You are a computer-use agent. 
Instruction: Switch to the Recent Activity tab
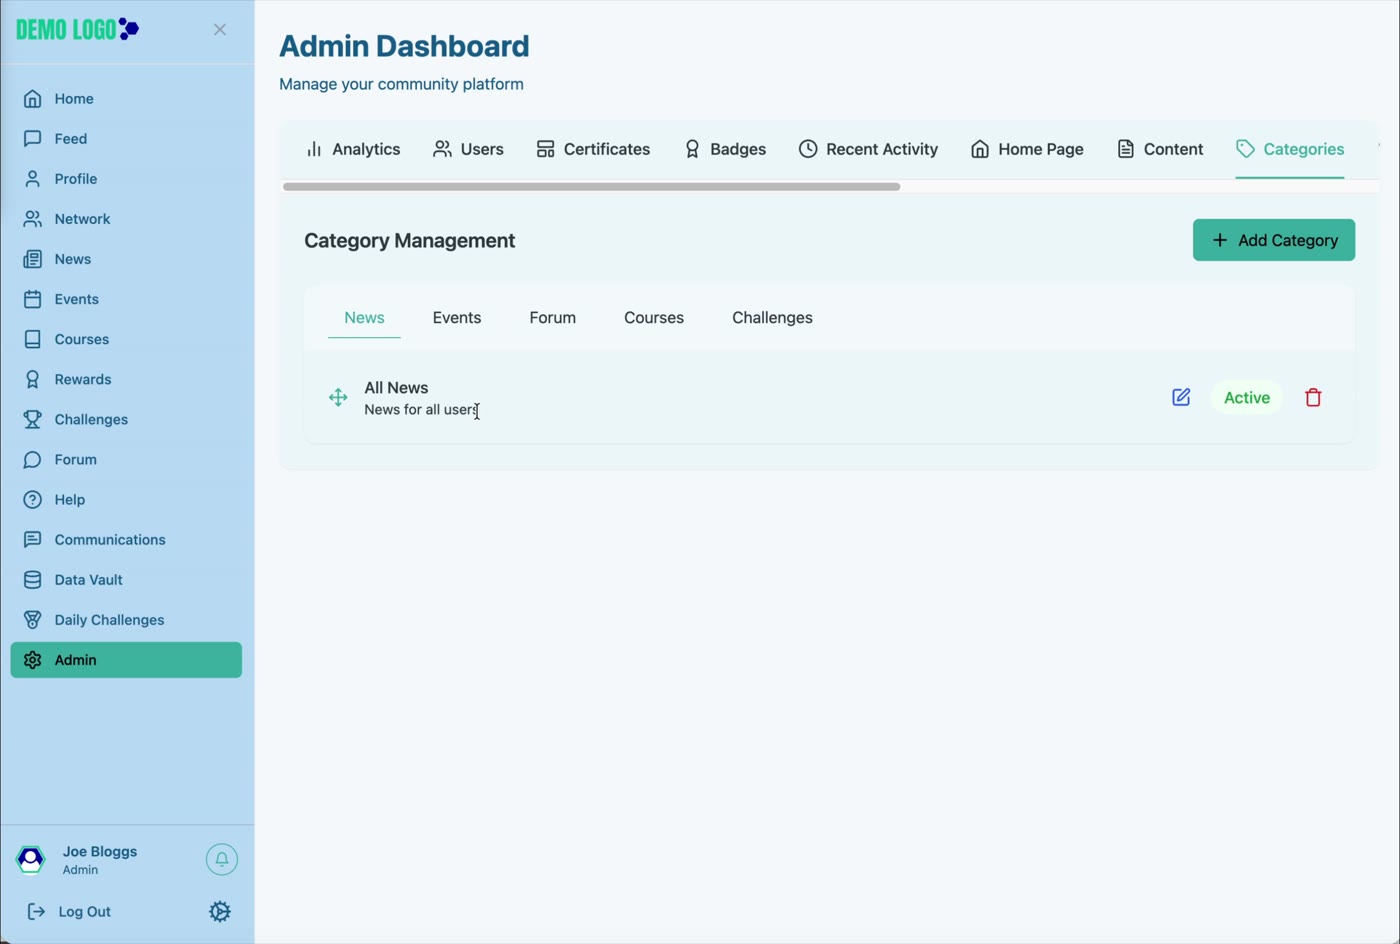(868, 149)
